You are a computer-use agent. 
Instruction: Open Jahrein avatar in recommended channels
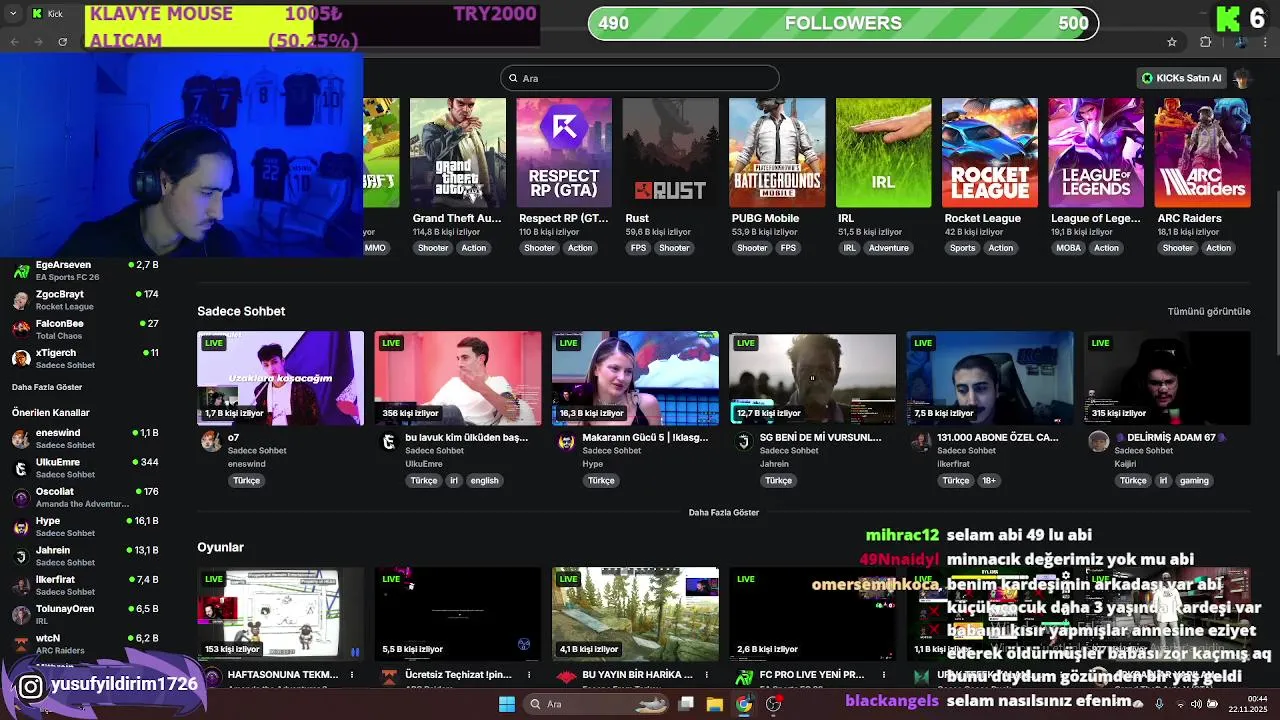tap(20, 556)
